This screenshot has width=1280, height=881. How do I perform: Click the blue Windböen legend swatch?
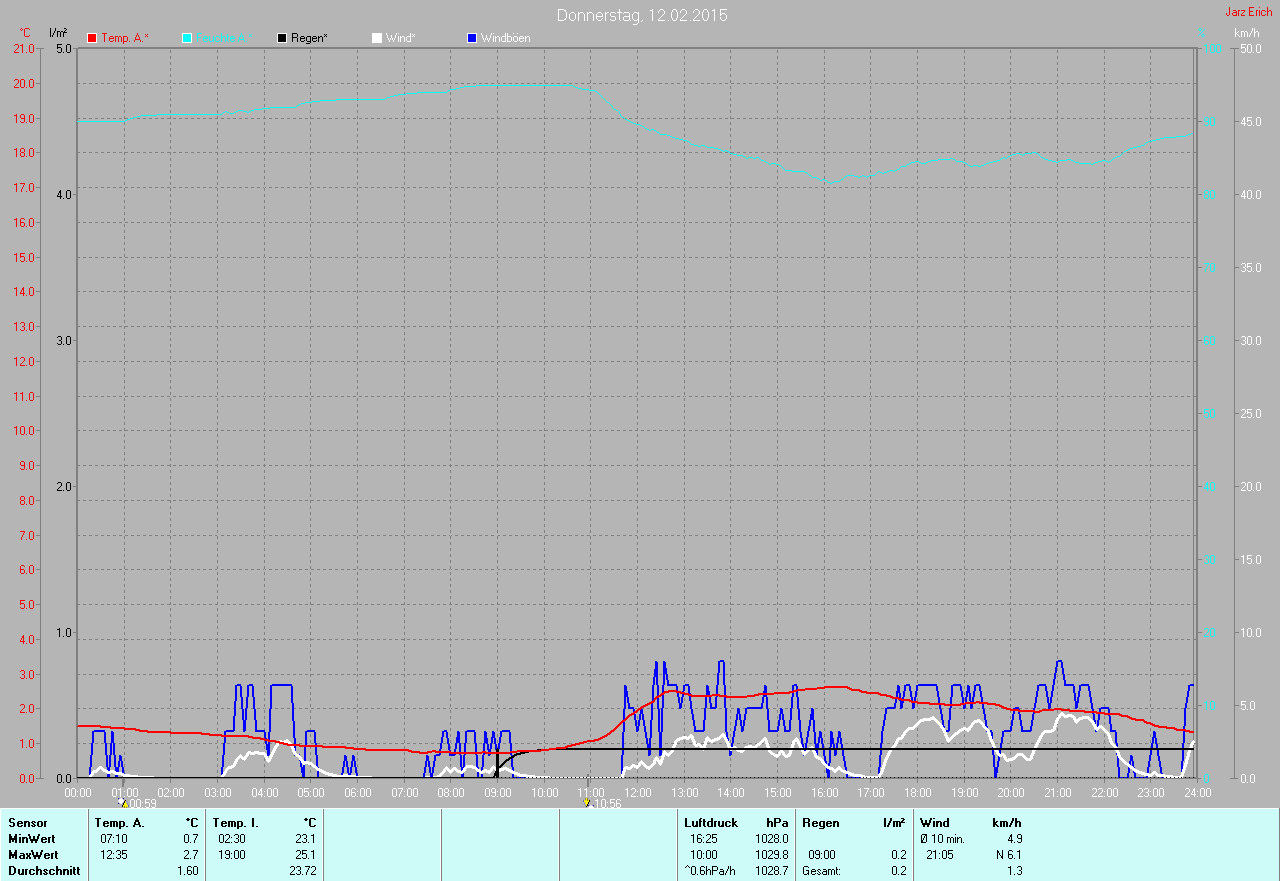tap(472, 38)
